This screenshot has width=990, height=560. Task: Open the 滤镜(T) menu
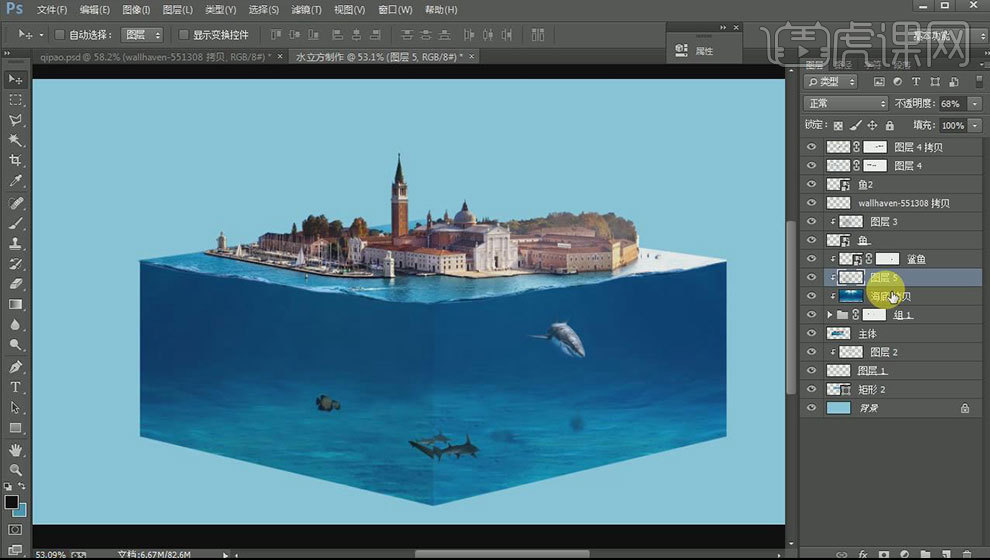[306, 10]
